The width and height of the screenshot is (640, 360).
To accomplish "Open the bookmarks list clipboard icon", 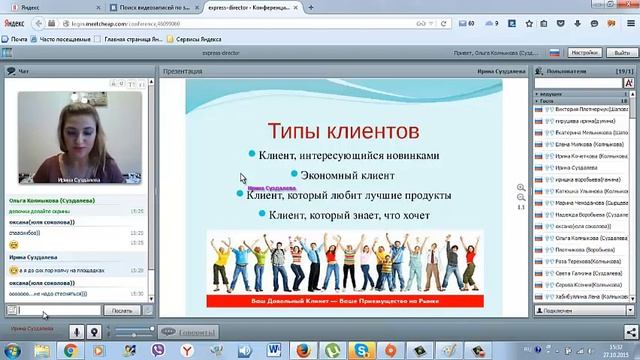I will [x=544, y=24].
